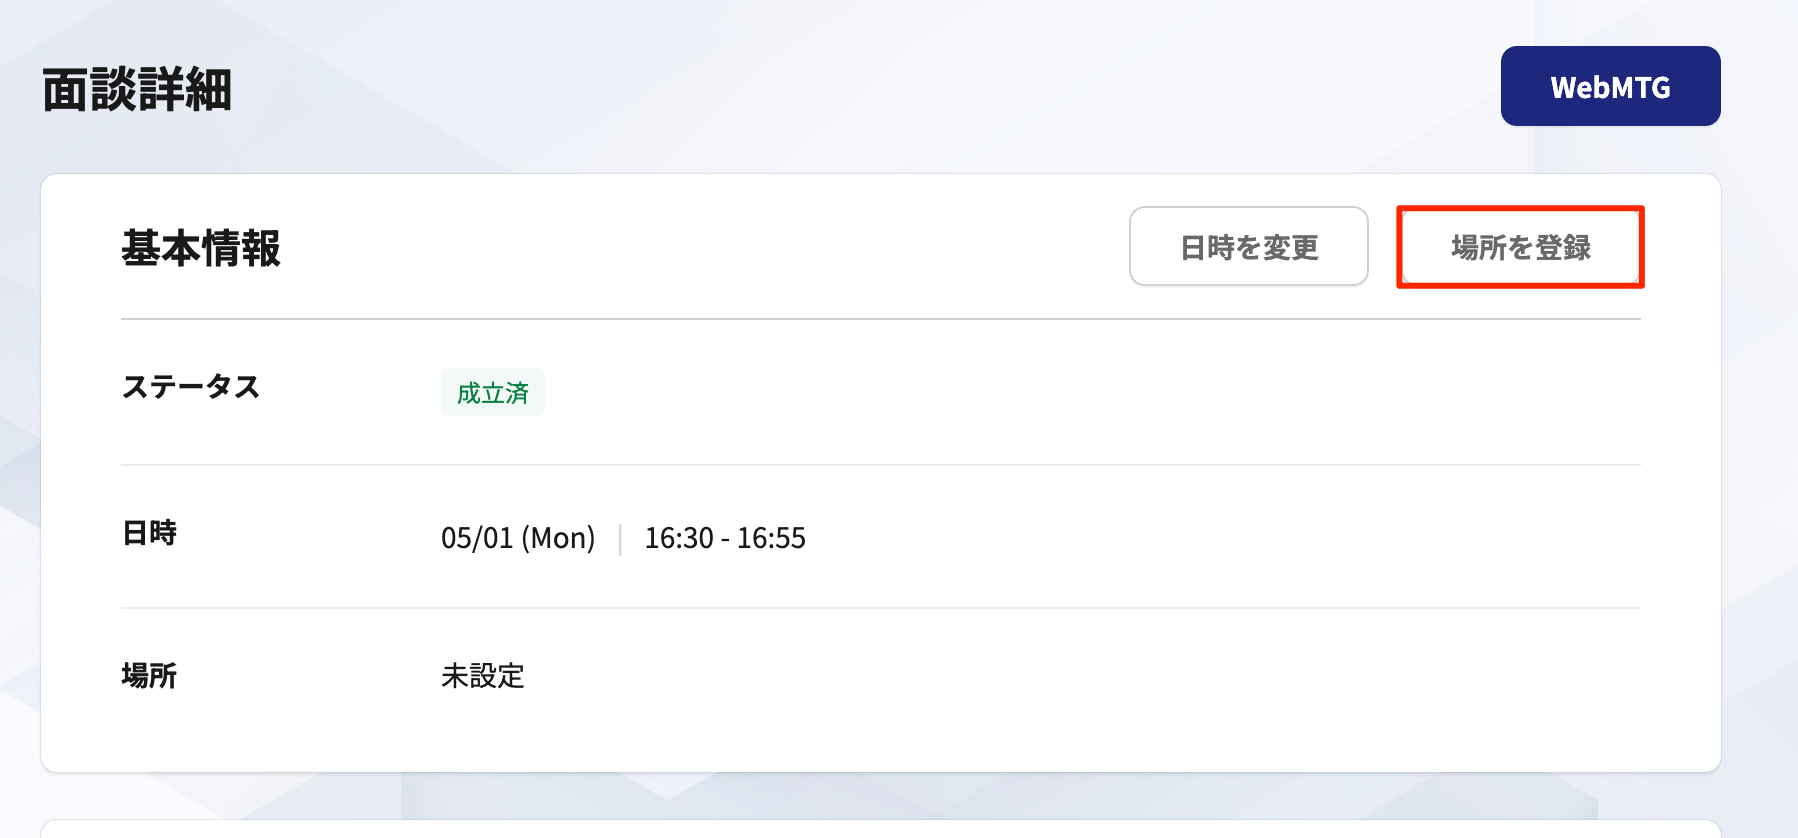Click the 未設定 location value
1798x838 pixels.
(483, 676)
